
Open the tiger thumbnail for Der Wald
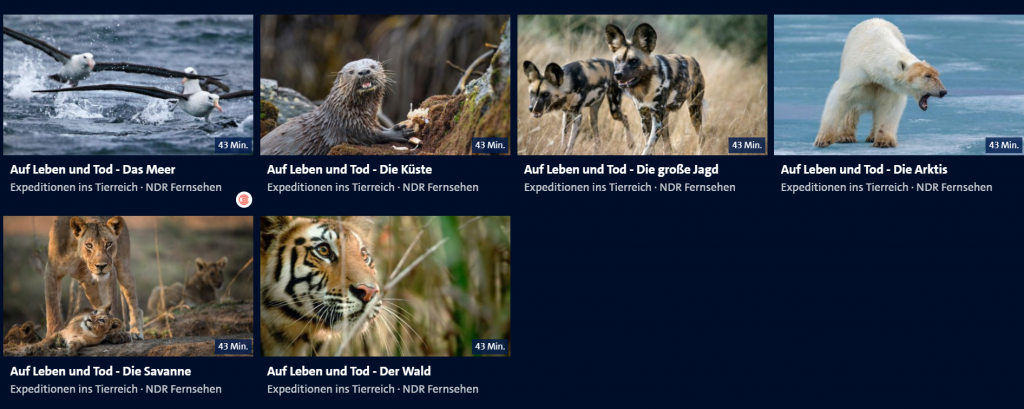tap(385, 286)
